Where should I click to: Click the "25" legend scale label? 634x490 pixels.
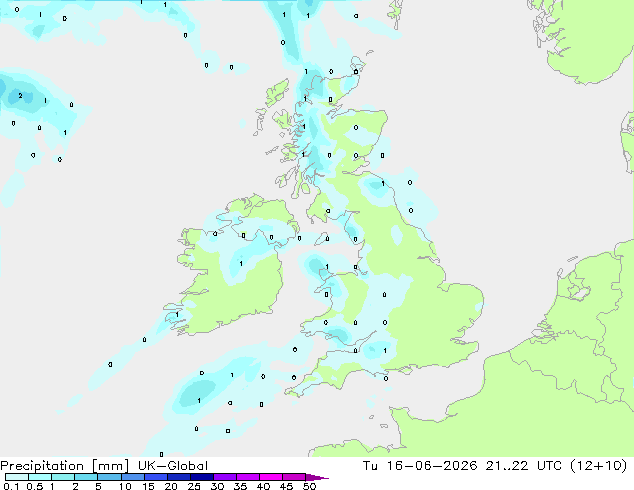(x=194, y=486)
